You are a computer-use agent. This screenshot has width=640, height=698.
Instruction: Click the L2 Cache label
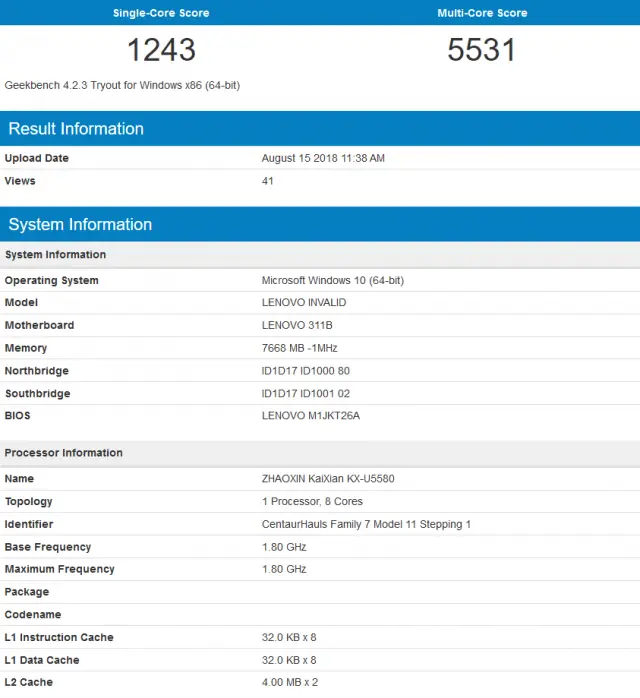tap(28, 682)
